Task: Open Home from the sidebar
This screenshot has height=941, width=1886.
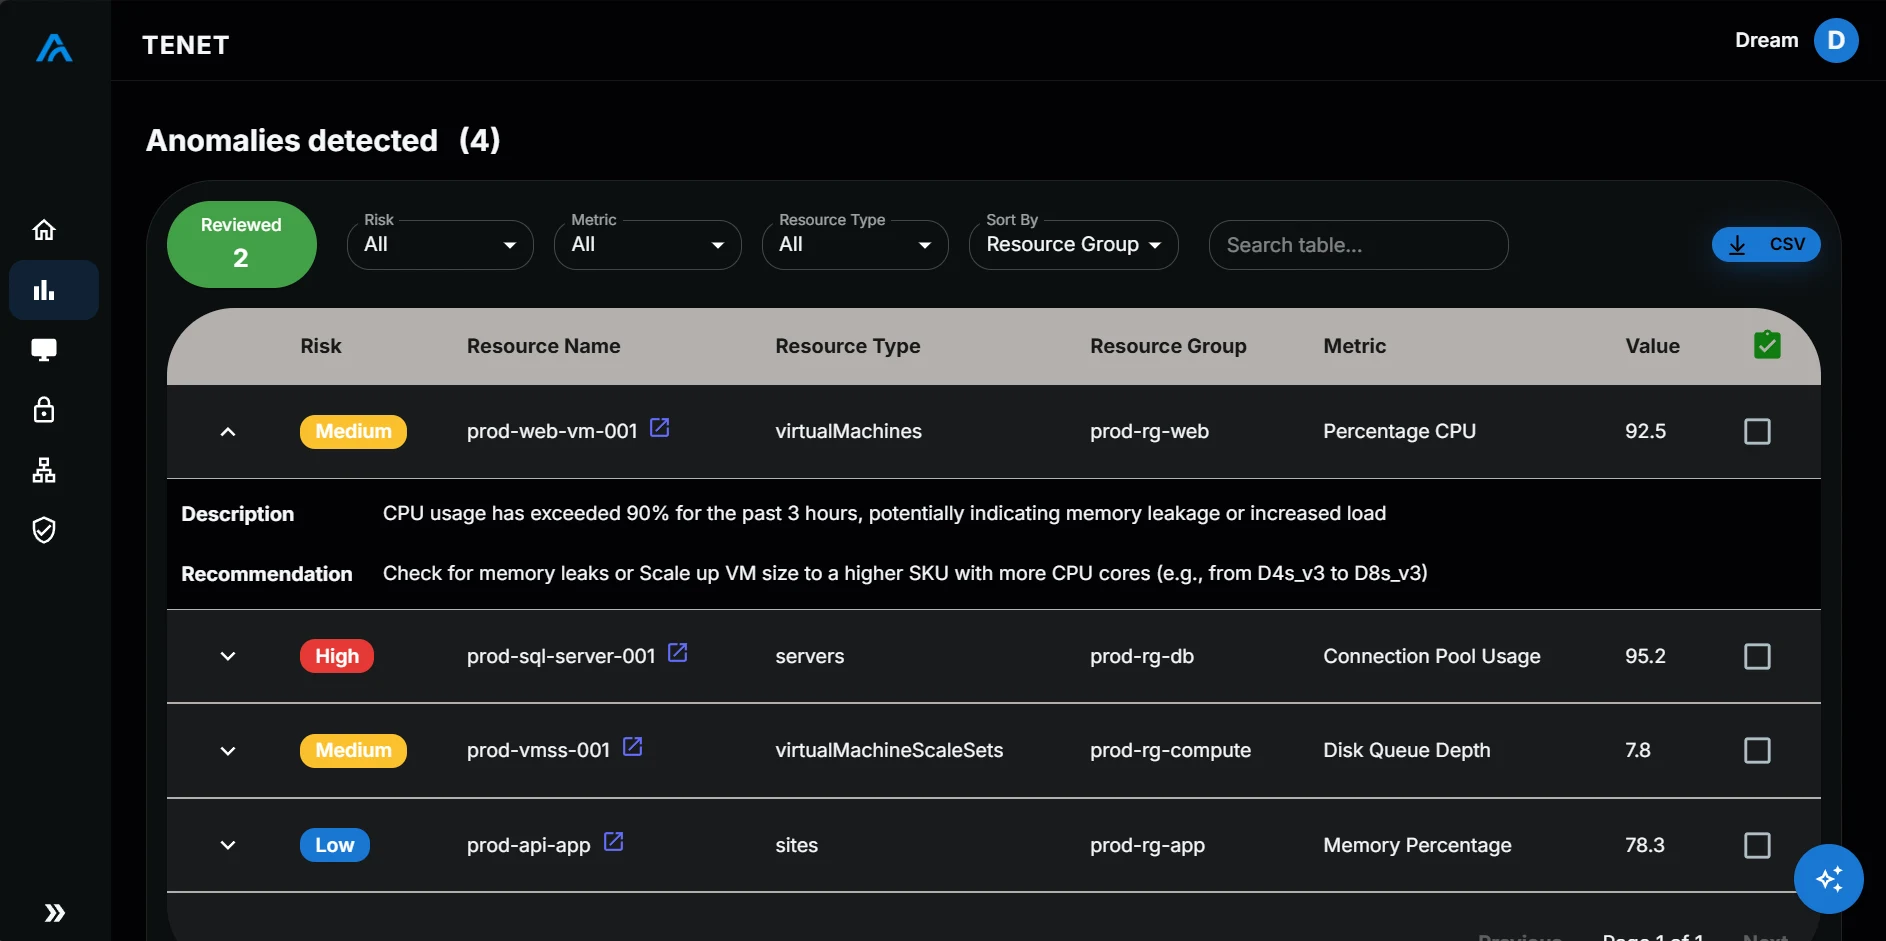Action: click(x=44, y=229)
